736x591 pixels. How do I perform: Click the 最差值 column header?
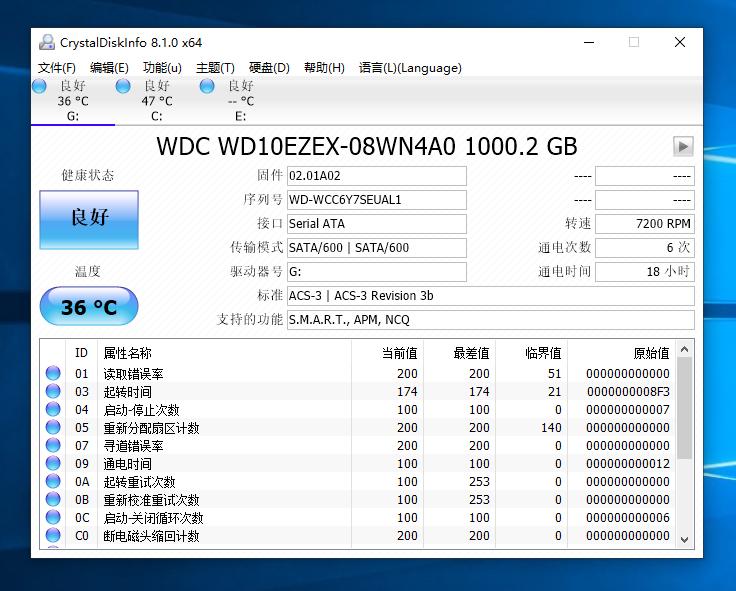(x=460, y=353)
